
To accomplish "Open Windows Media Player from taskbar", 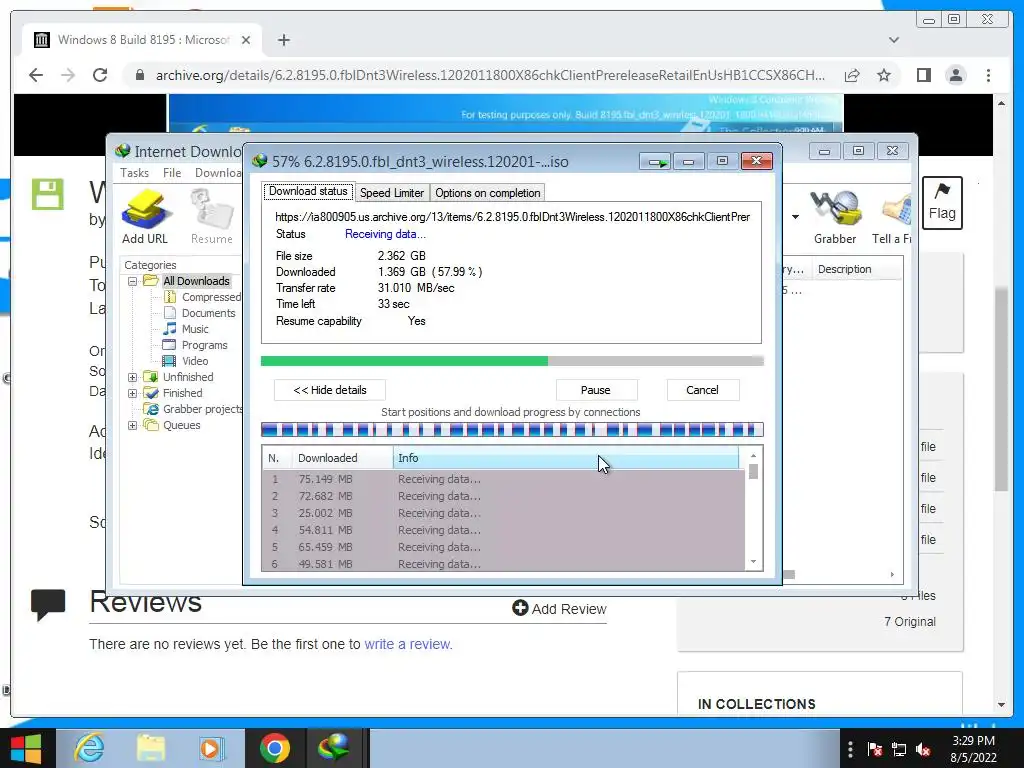I will [211, 748].
